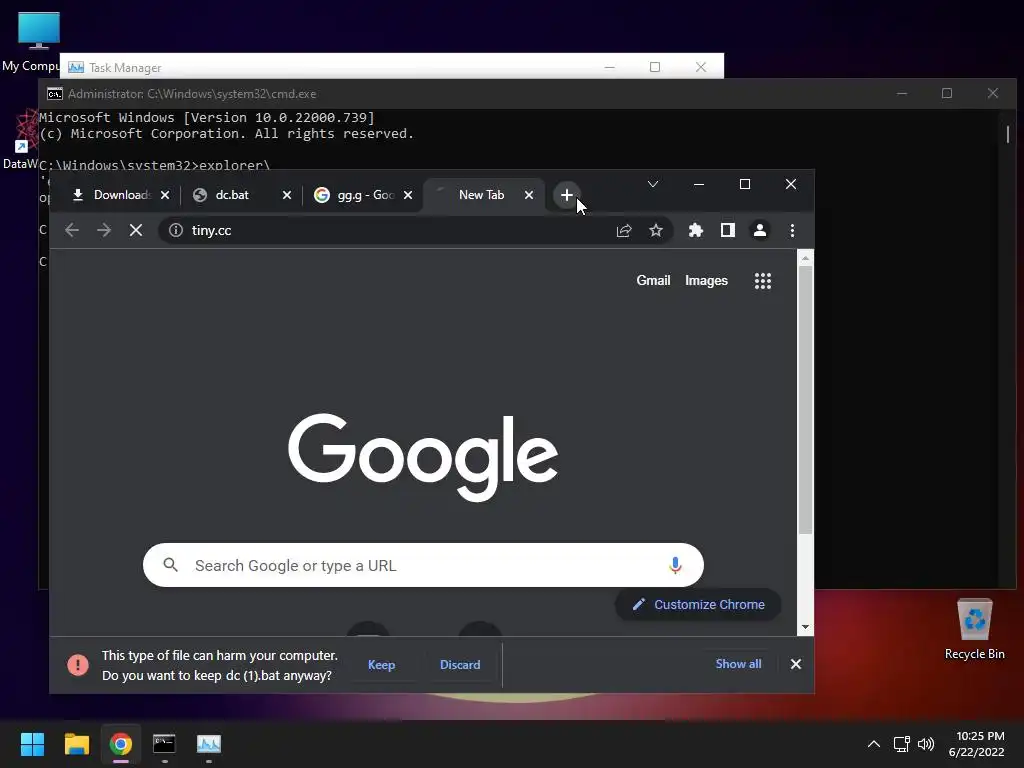Screen dimensions: 1024x768
Task: Discard the dc (1).bat download
Action: [460, 665]
